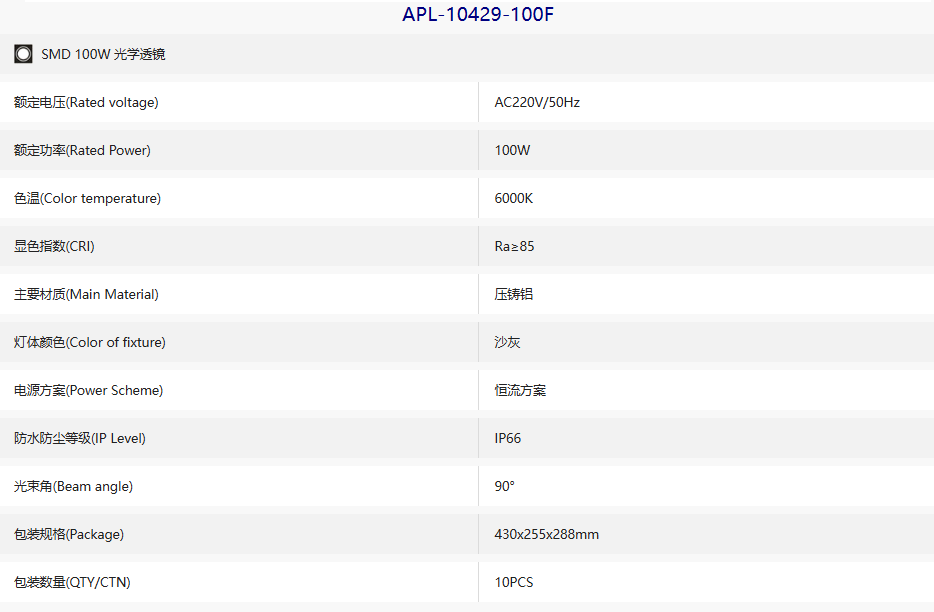934x612 pixels.
Task: Click the round lens icon beside SMD 100W
Action: coord(23,54)
